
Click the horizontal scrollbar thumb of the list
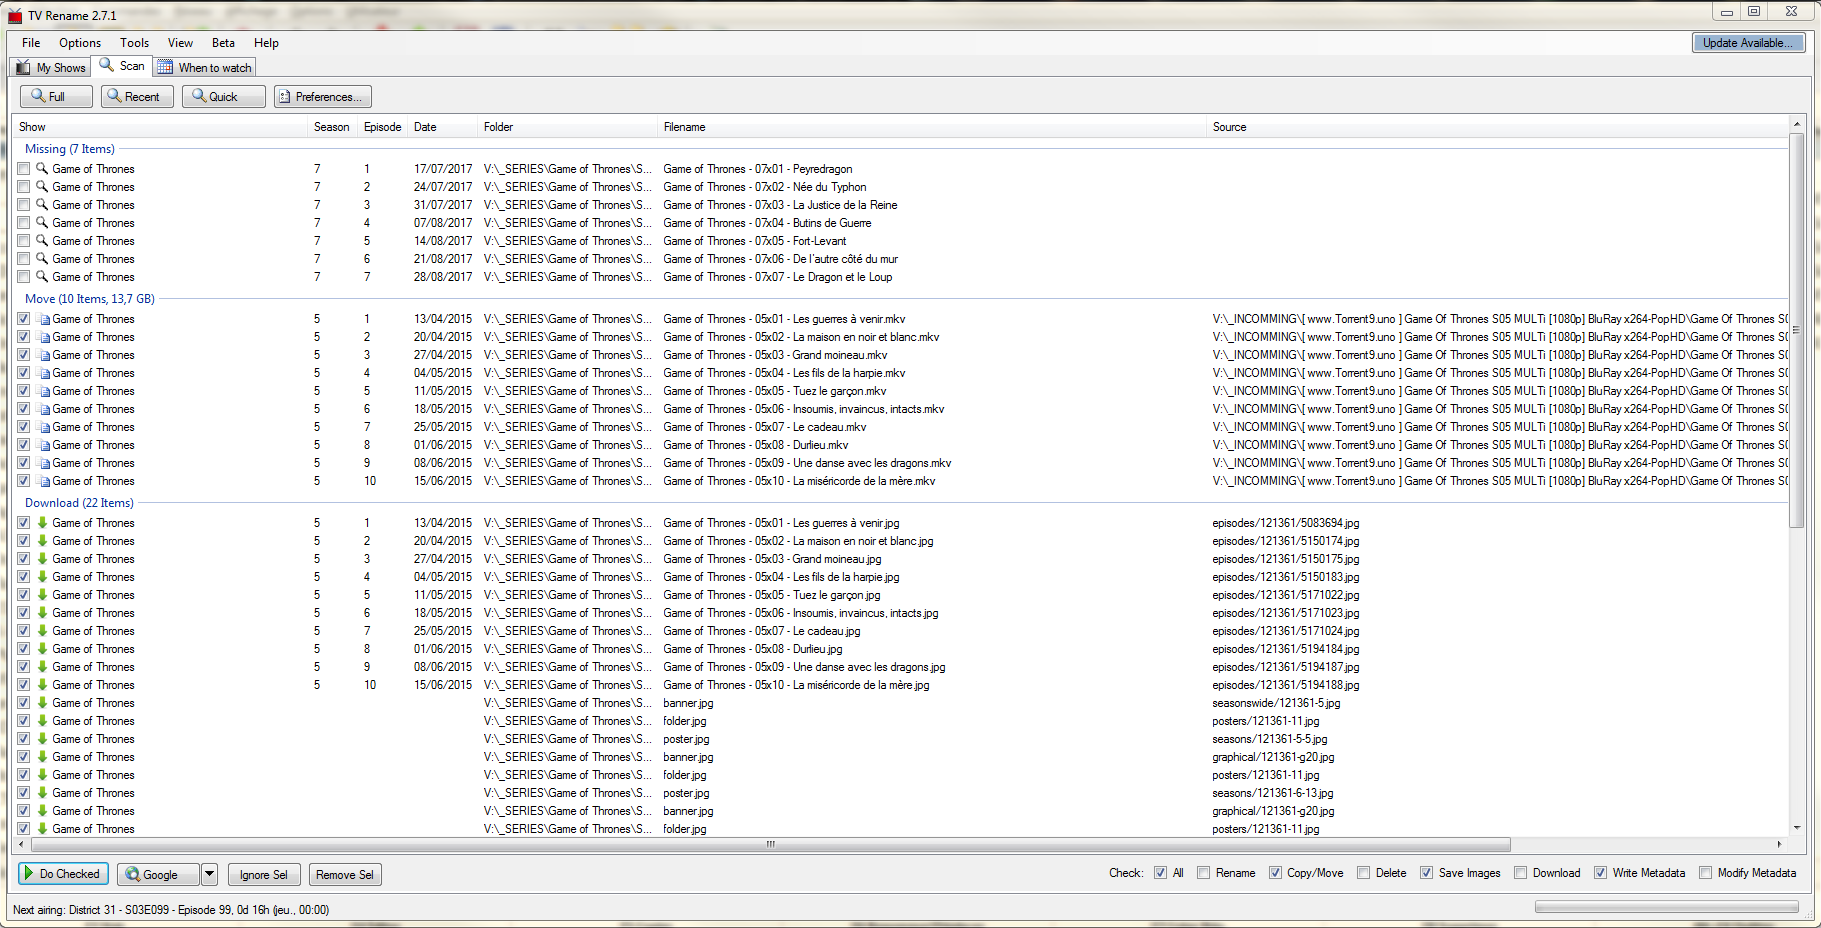point(770,845)
